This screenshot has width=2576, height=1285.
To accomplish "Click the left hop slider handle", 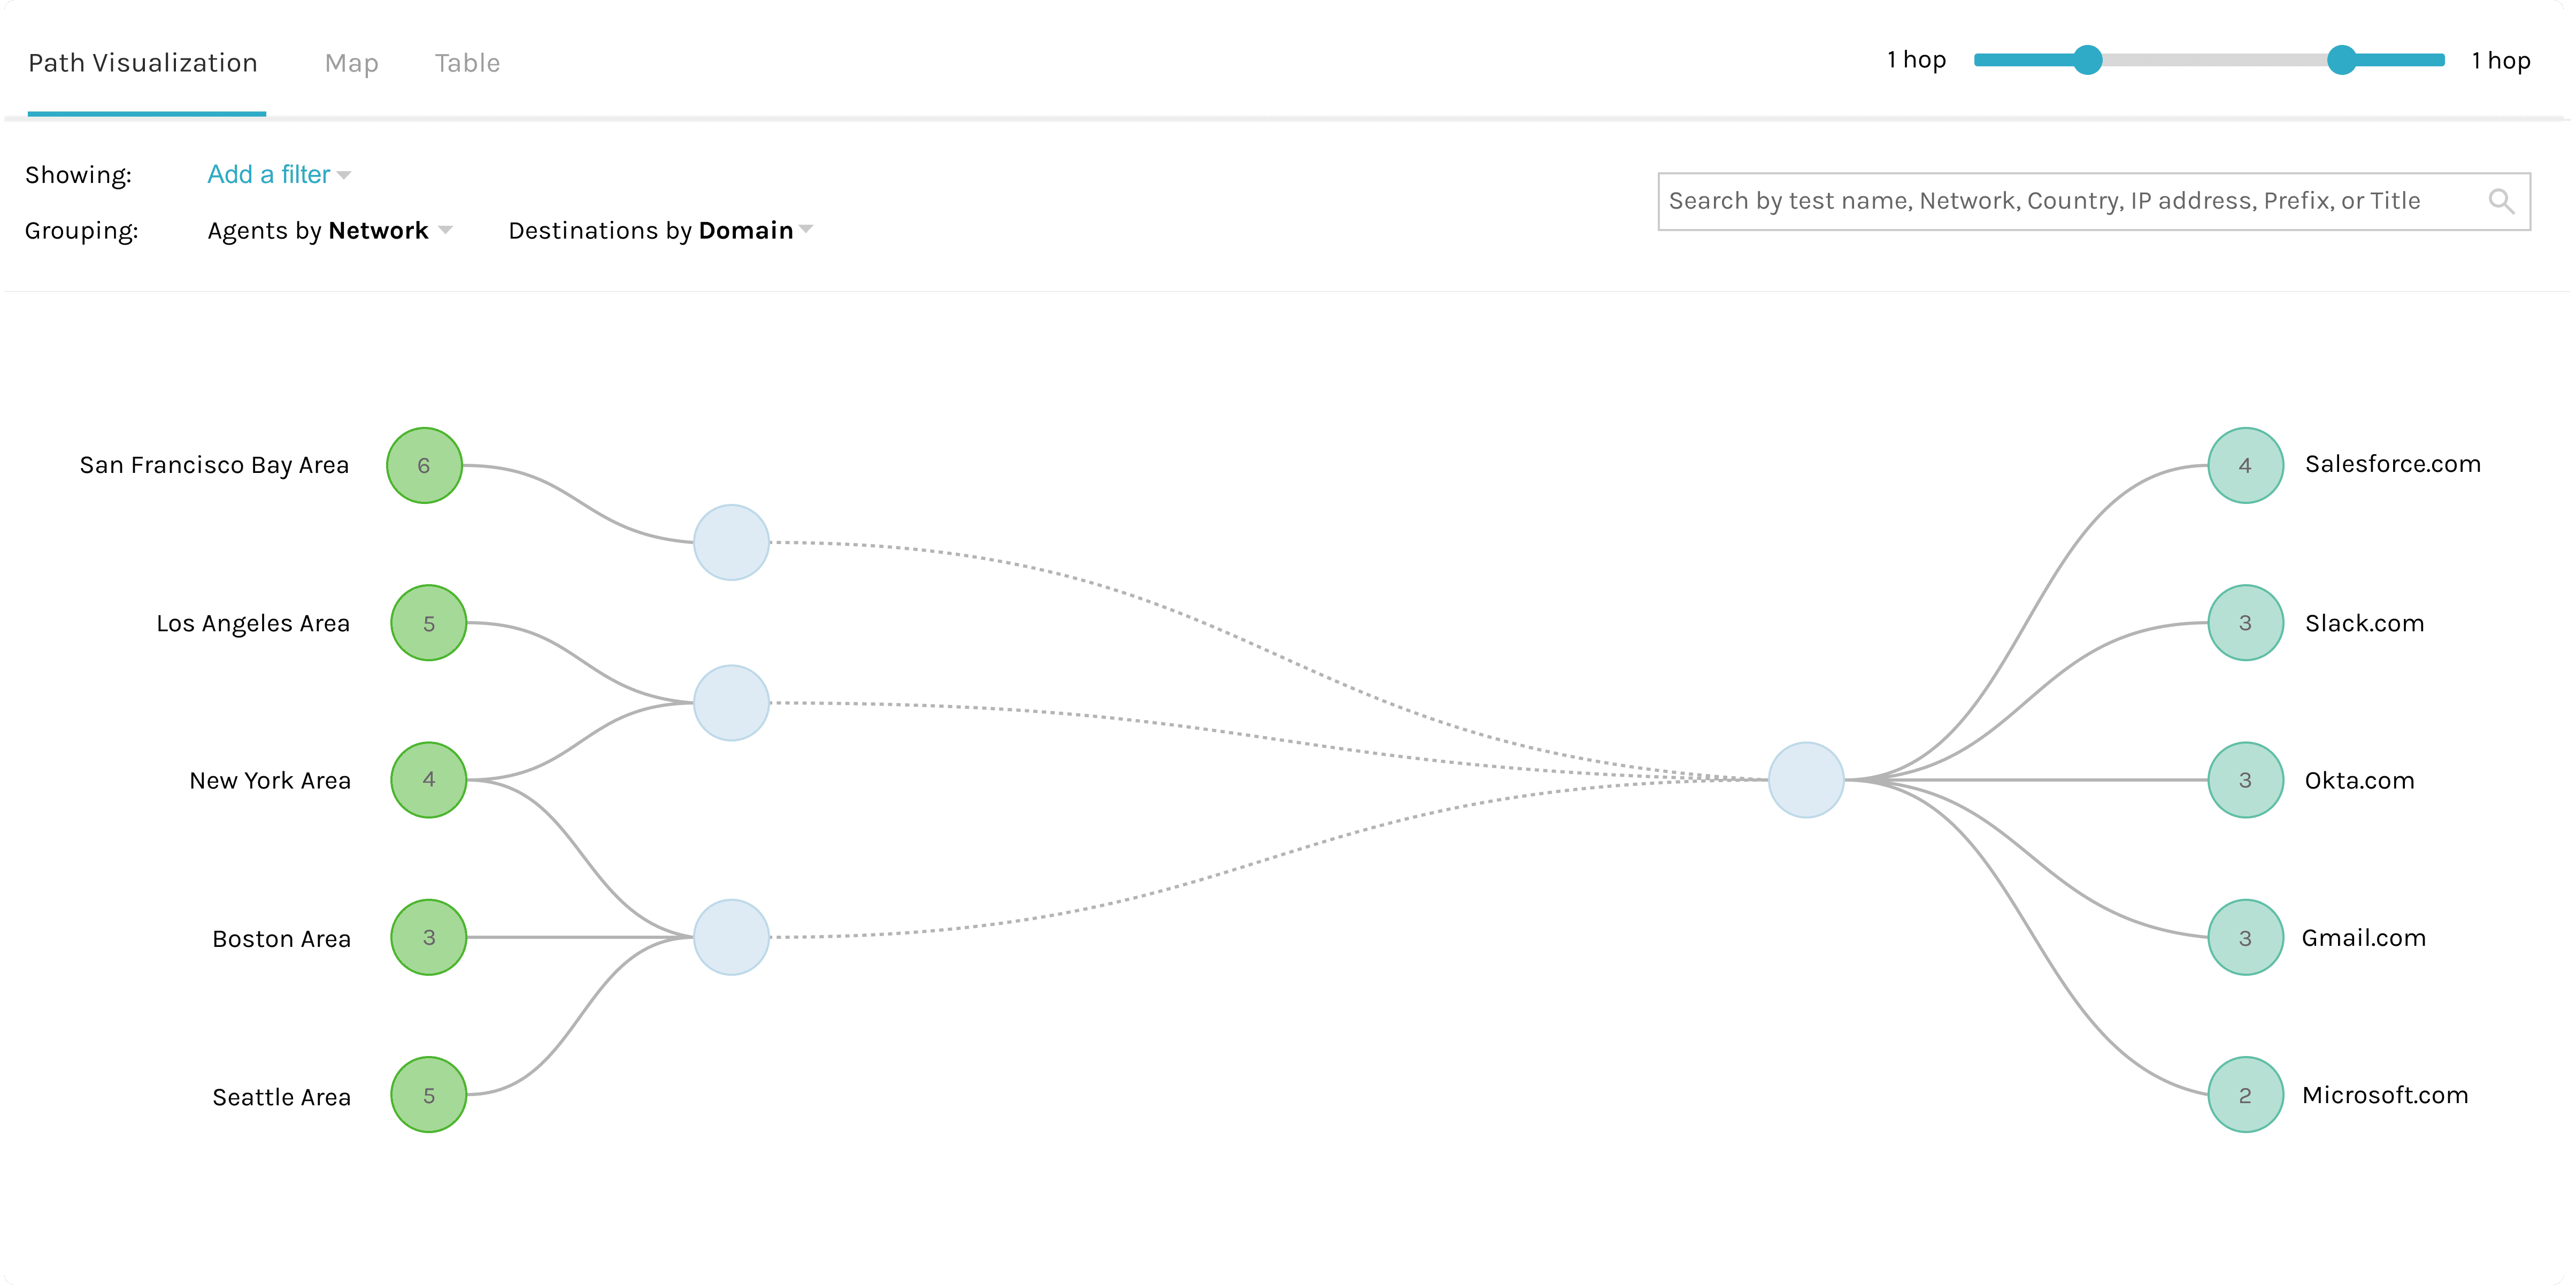I will pyautogui.click(x=2087, y=60).
